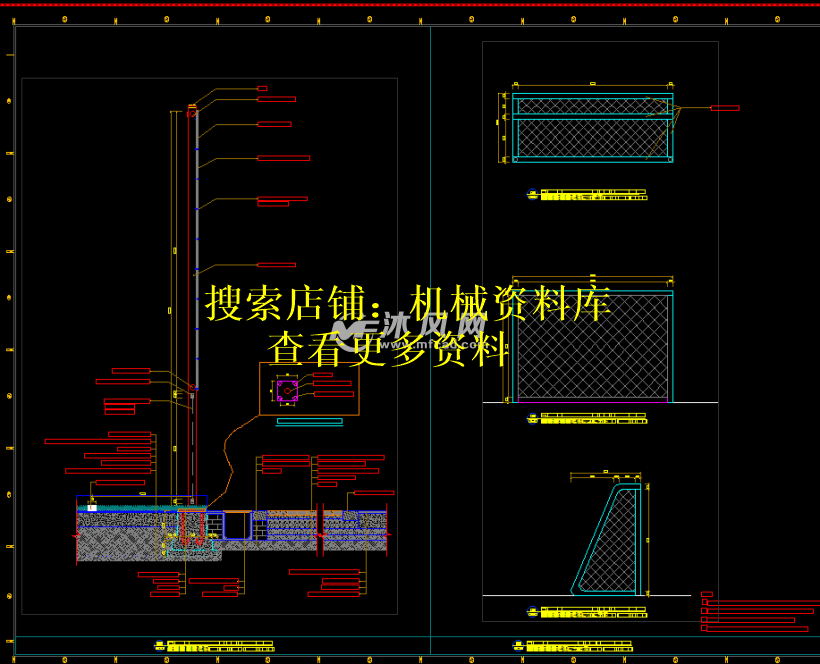Image resolution: width=820 pixels, height=664 pixels.
Task: Click the detail marker circle below the middle mesh panel
Action: point(530,417)
